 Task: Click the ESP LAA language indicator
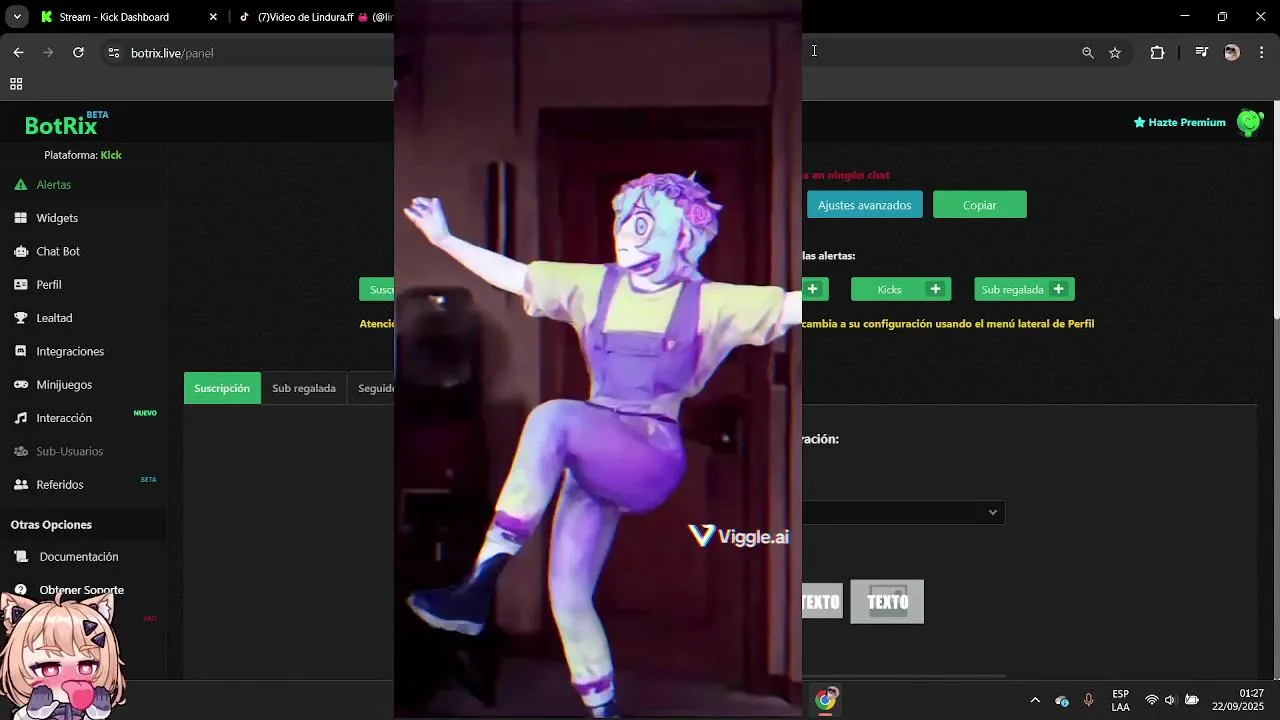(x=1121, y=700)
